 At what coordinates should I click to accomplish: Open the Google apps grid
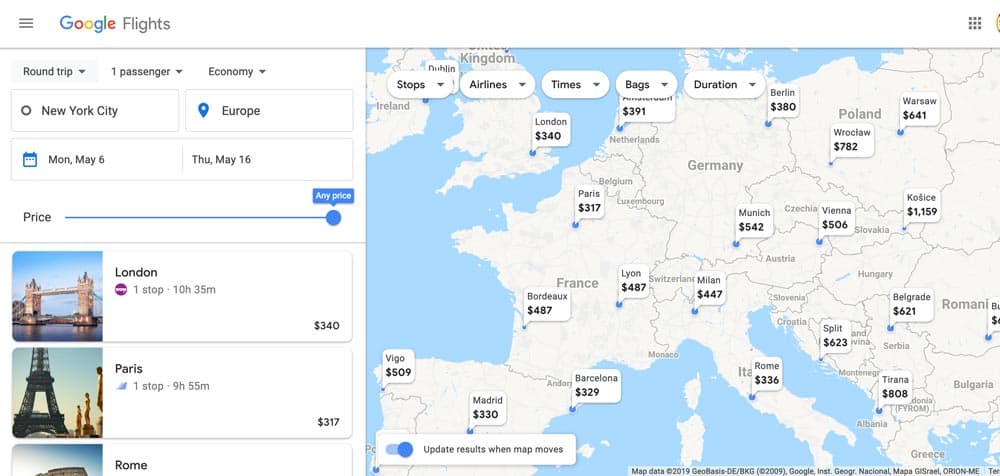974,23
